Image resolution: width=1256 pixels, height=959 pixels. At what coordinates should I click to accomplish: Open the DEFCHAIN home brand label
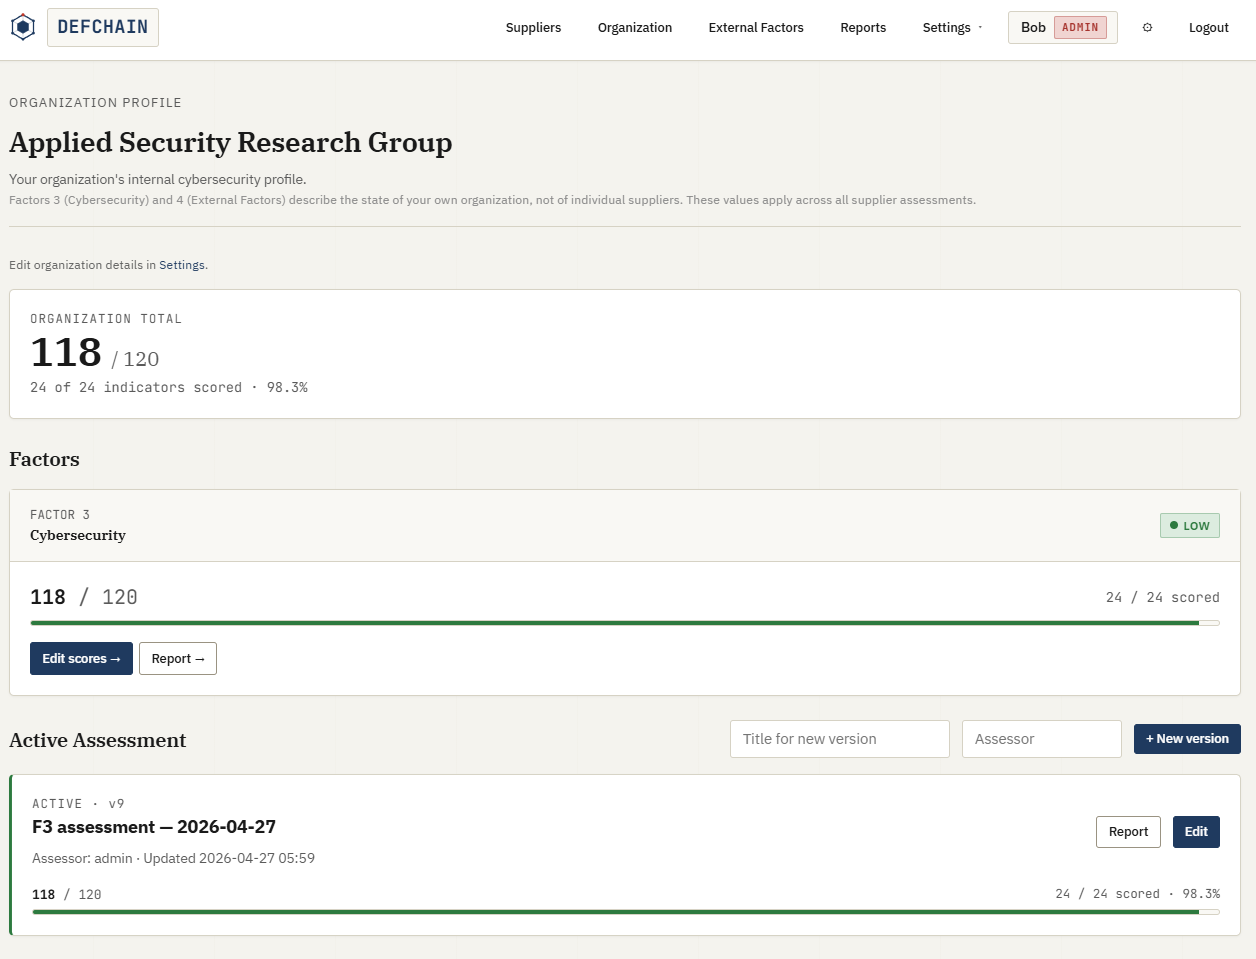pos(103,27)
